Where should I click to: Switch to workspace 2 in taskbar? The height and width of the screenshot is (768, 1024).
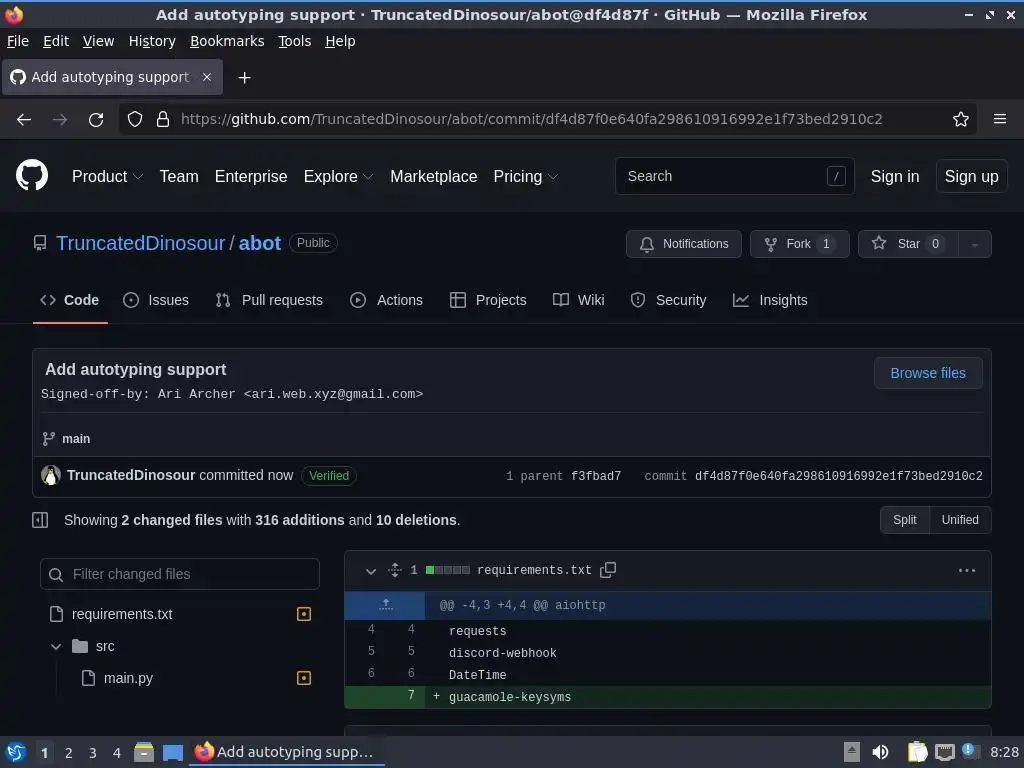tap(69, 753)
